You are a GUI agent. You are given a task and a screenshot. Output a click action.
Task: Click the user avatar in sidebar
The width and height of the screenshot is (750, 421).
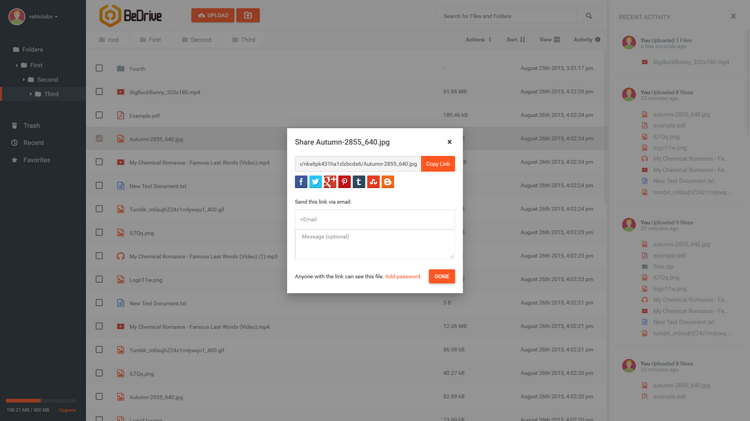[17, 16]
